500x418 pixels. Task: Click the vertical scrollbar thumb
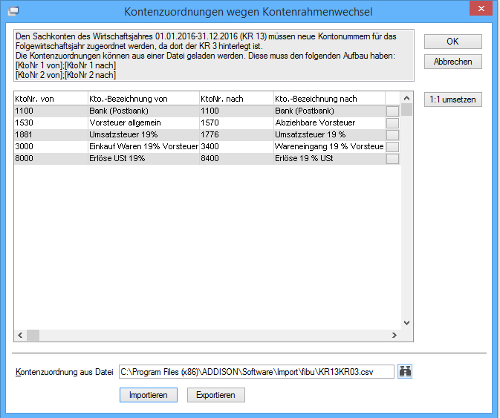[406, 110]
